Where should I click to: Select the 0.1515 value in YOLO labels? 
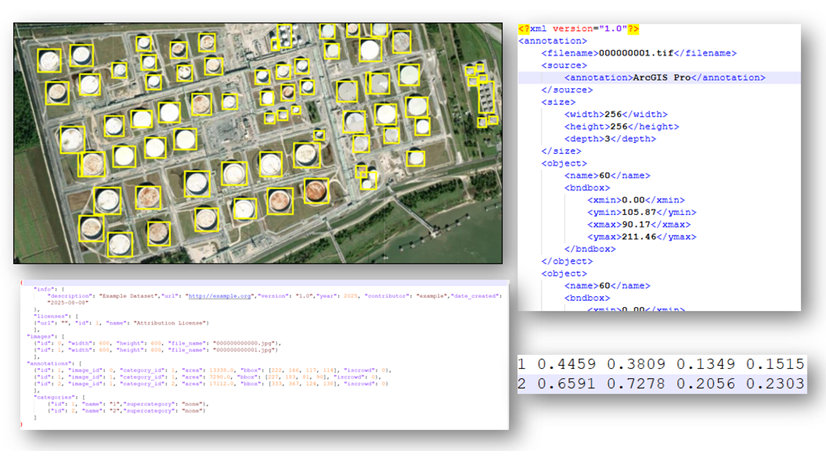pos(775,364)
